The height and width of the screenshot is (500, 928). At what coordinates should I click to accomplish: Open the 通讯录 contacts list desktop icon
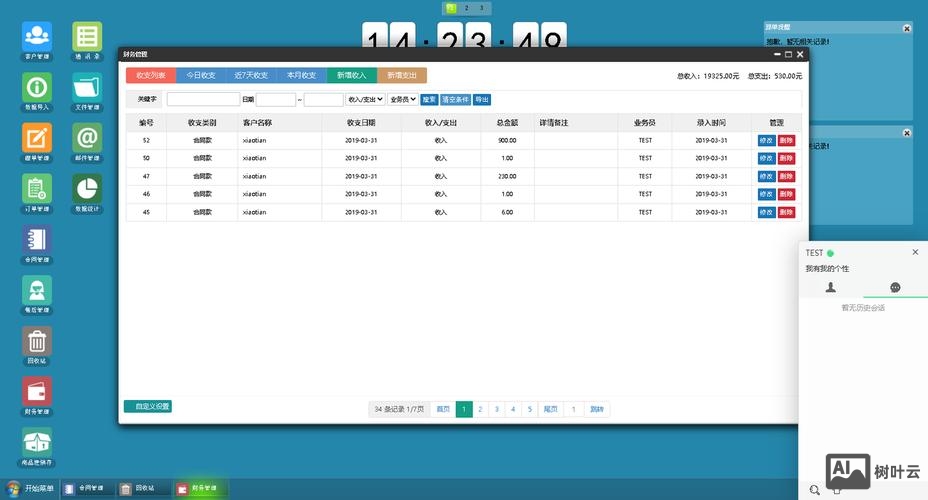pos(87,37)
